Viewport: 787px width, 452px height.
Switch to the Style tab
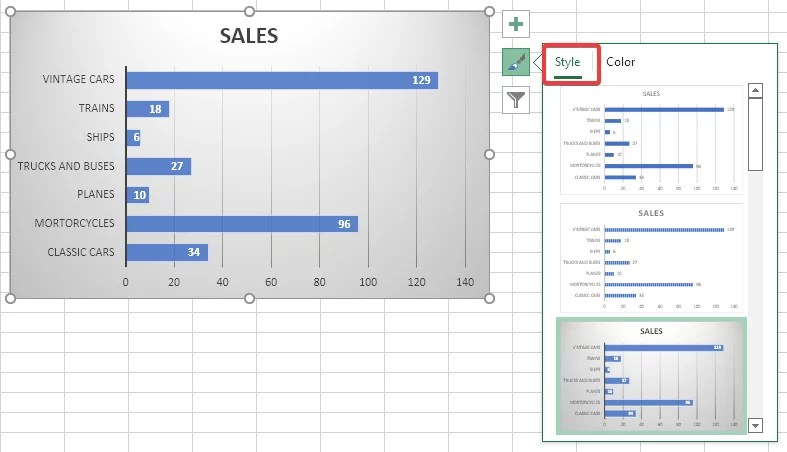[x=568, y=62]
